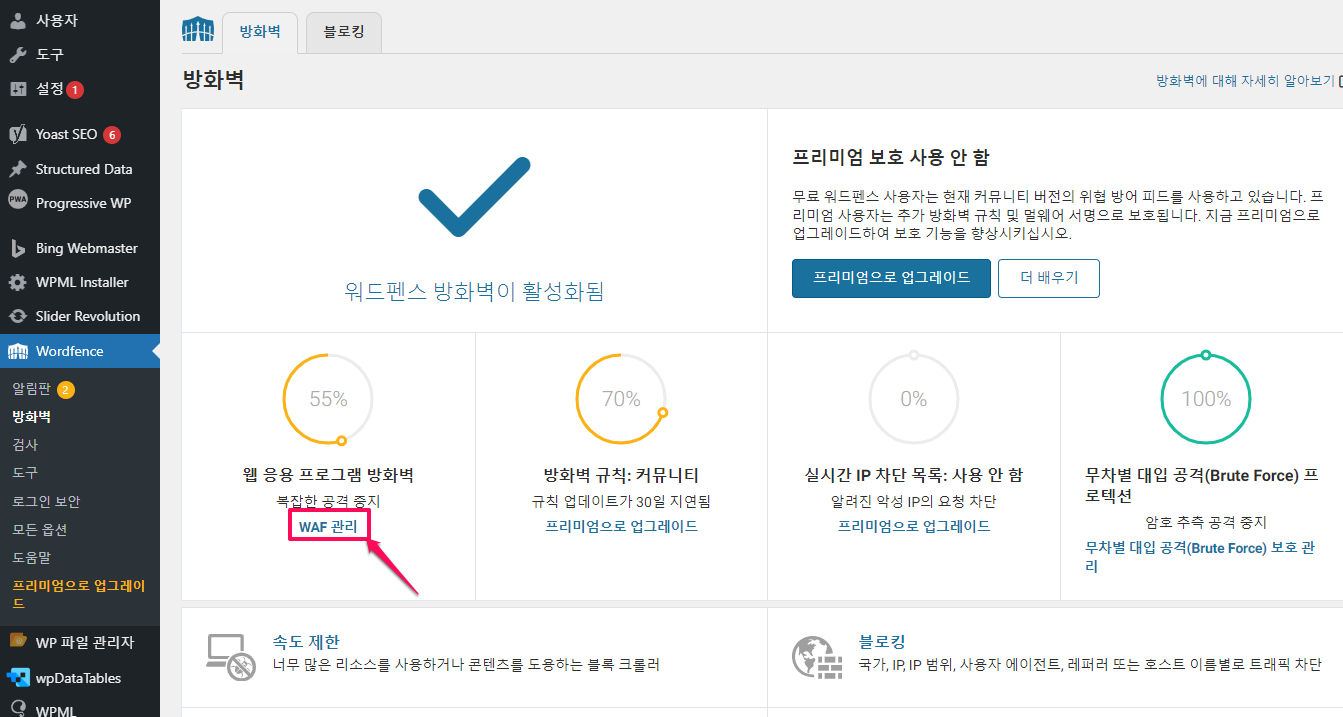Click the 0% real-time IP blocklist gauge

point(914,399)
